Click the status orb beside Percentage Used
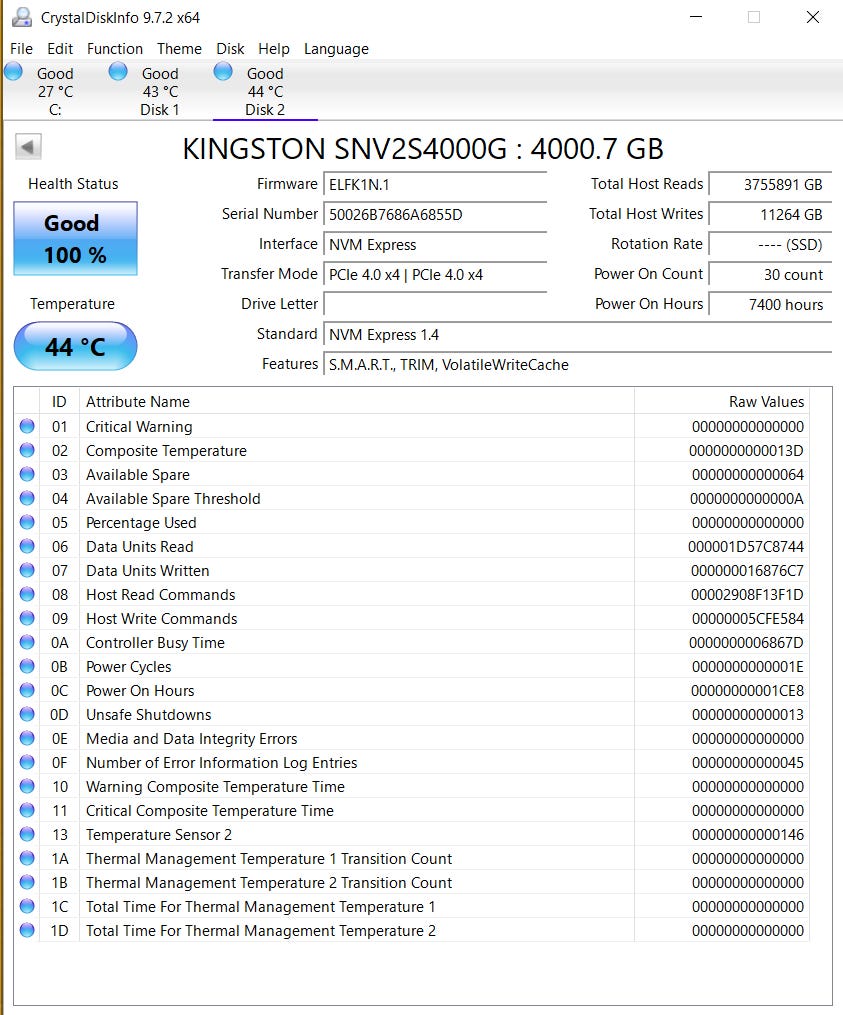843x1015 pixels. (x=26, y=523)
